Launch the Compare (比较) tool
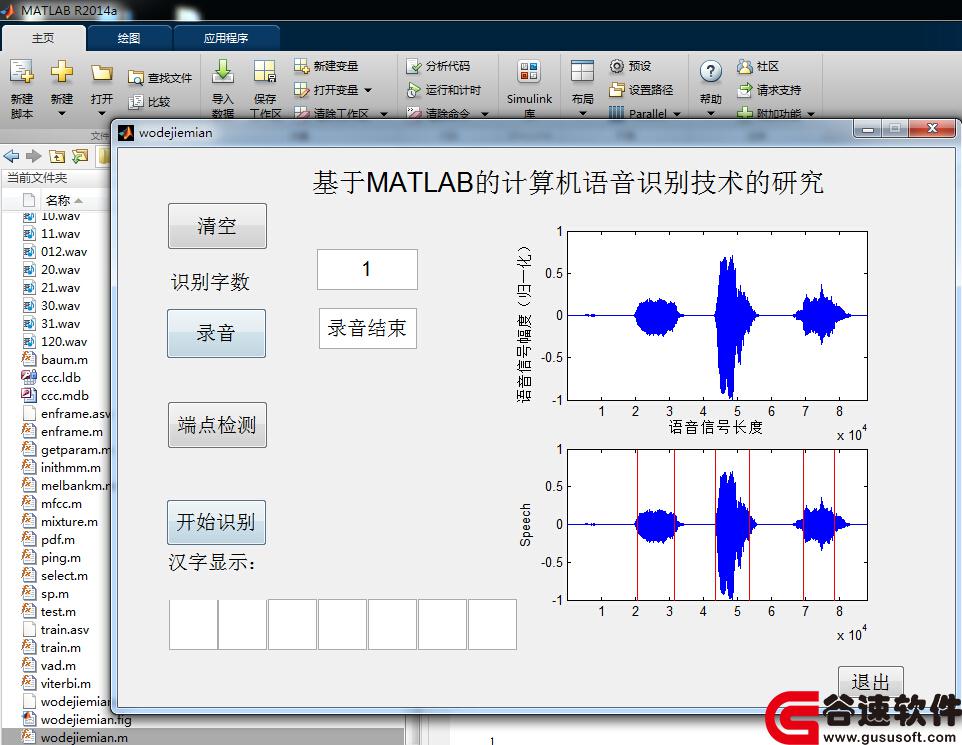 [x=150, y=102]
